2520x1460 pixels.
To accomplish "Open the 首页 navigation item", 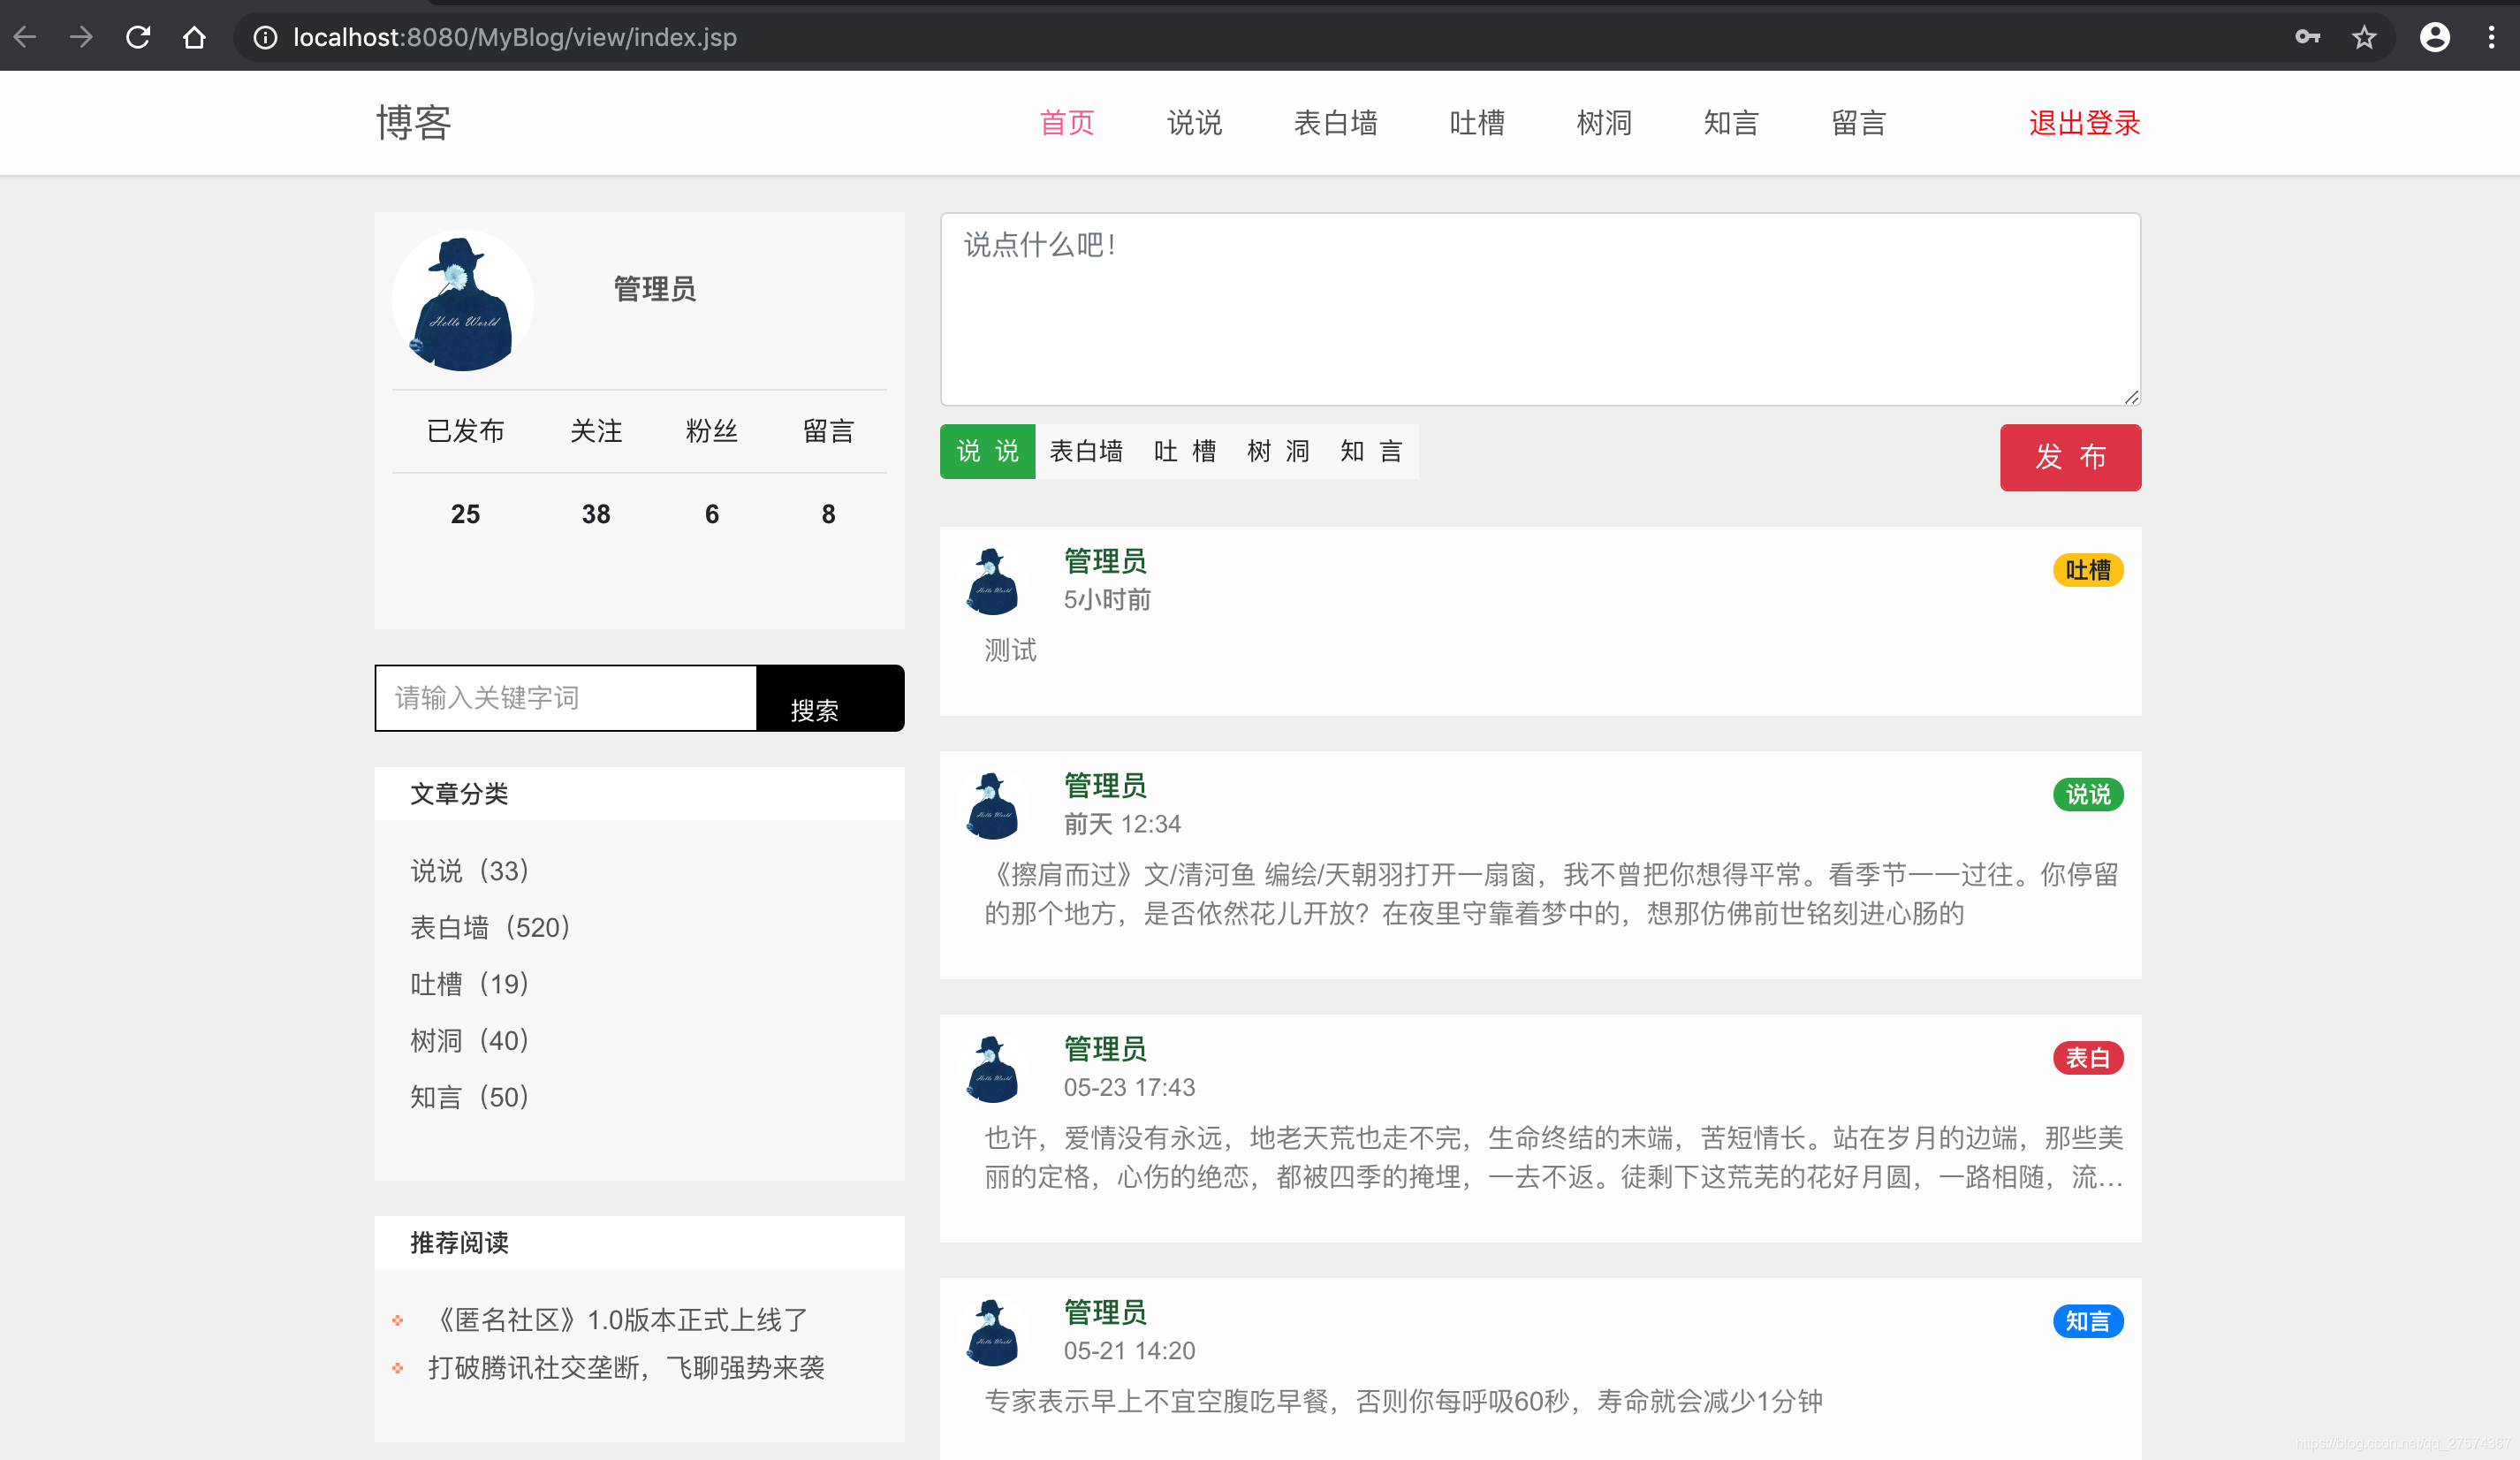I will 1067,123.
